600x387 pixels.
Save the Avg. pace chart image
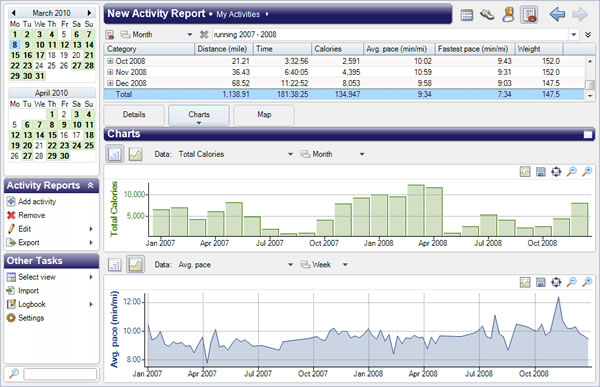click(540, 282)
